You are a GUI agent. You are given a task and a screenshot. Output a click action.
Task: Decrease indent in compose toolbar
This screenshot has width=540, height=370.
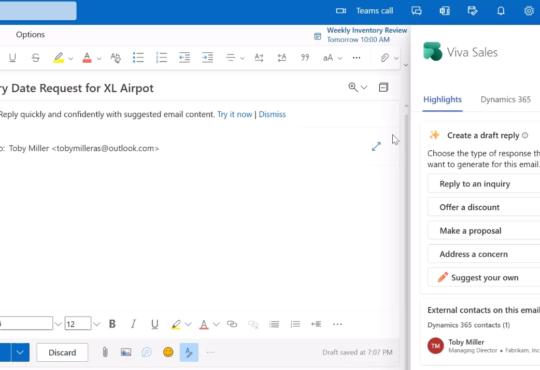316,324
